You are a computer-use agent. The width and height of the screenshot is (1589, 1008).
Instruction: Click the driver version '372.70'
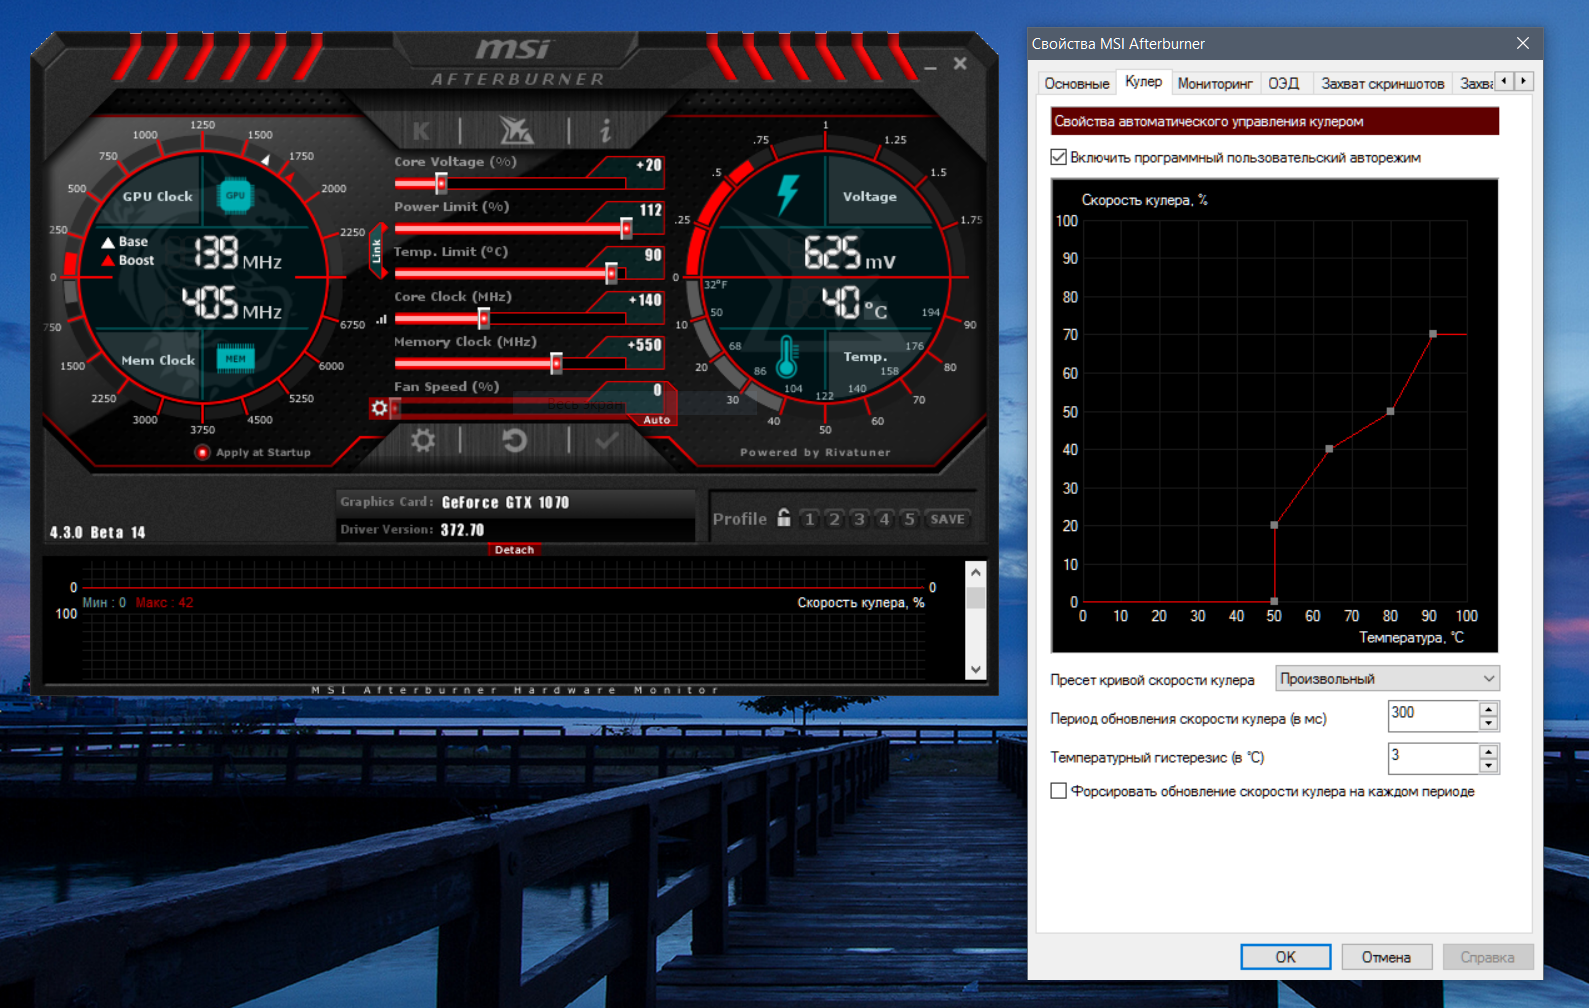pyautogui.click(x=462, y=529)
